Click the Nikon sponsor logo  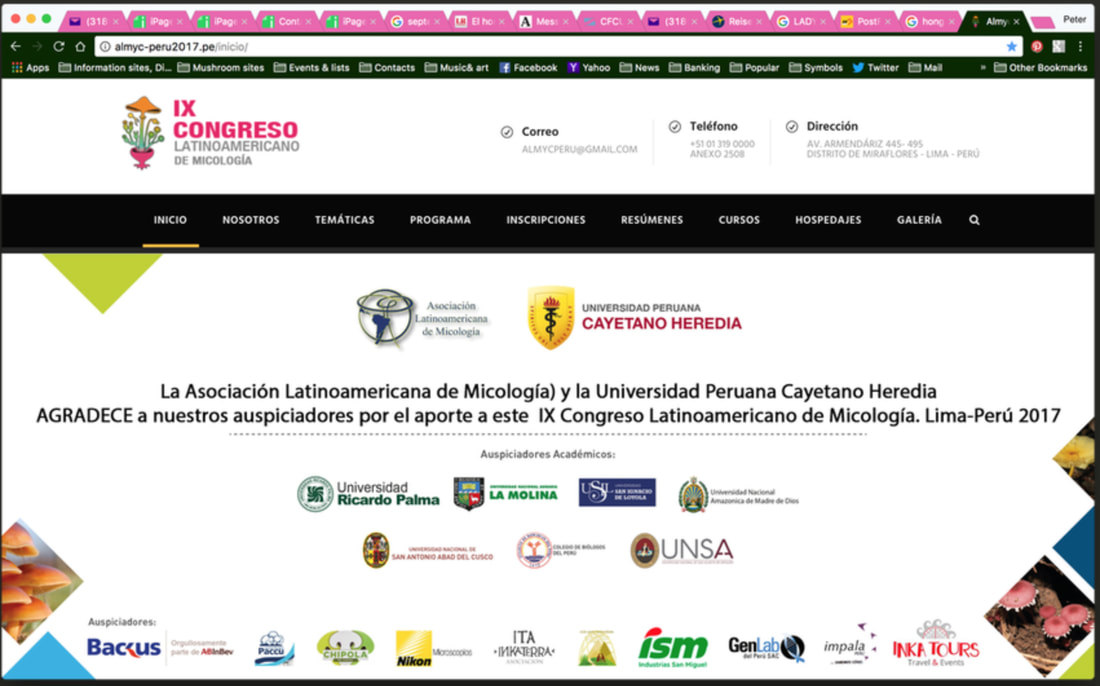(433, 648)
